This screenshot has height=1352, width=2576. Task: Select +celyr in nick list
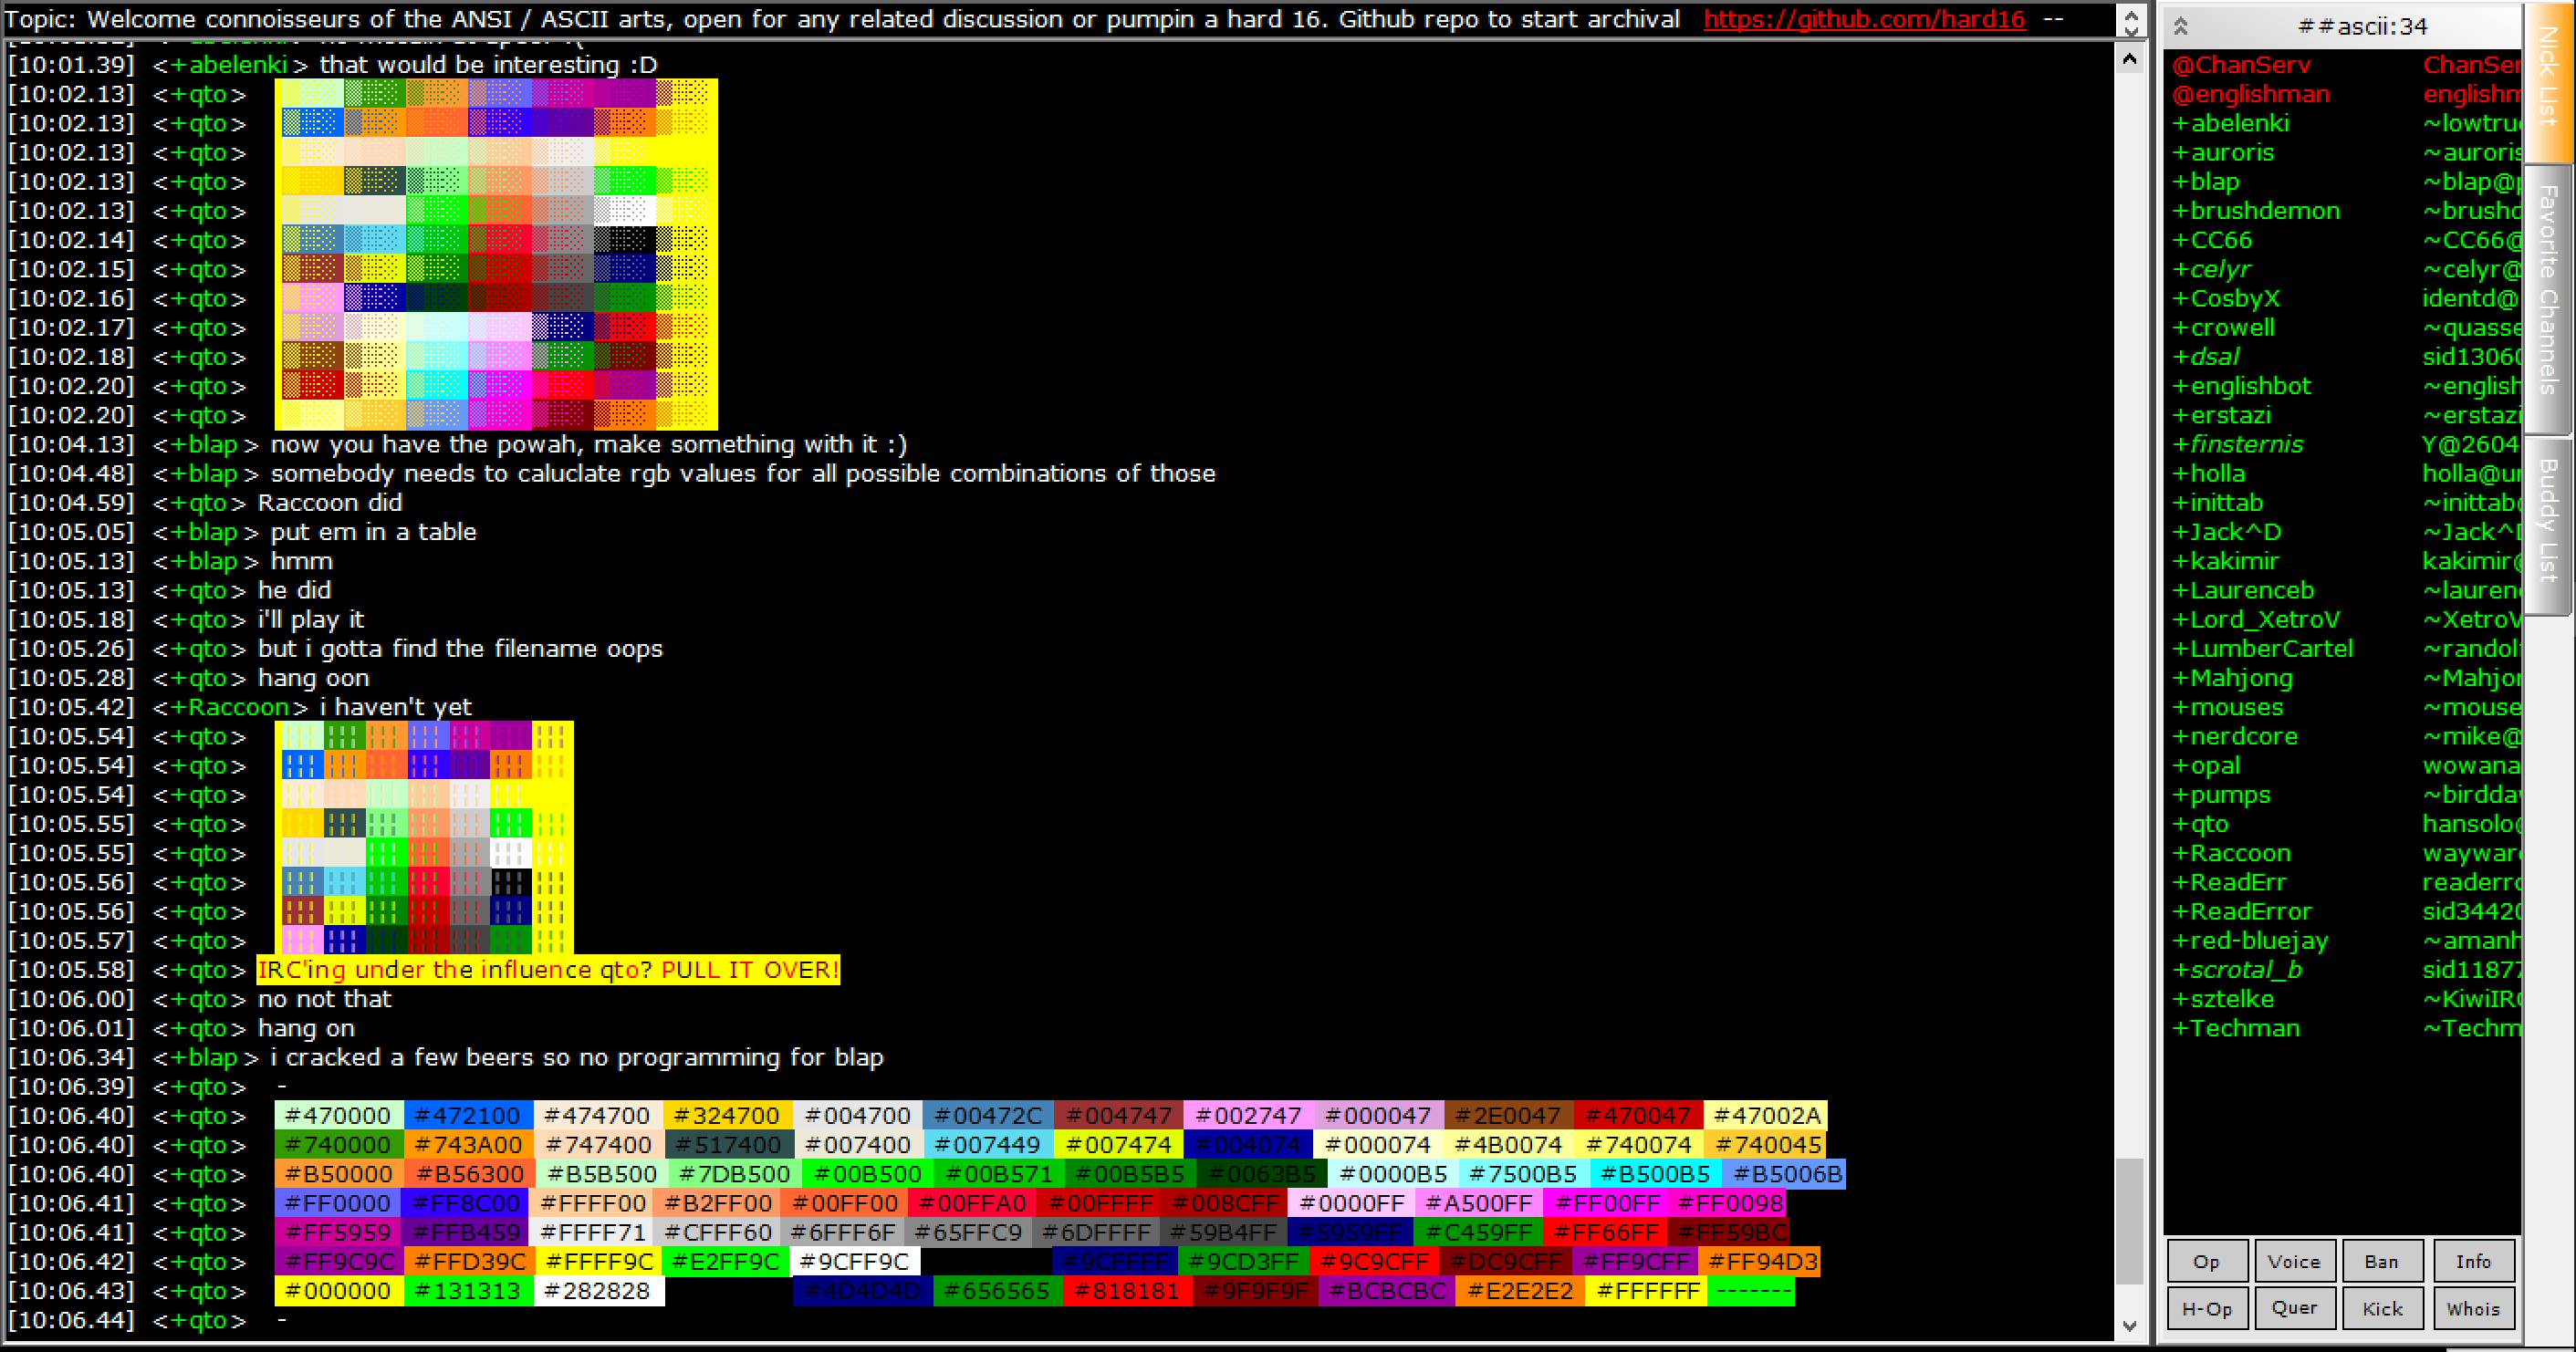tap(2210, 269)
